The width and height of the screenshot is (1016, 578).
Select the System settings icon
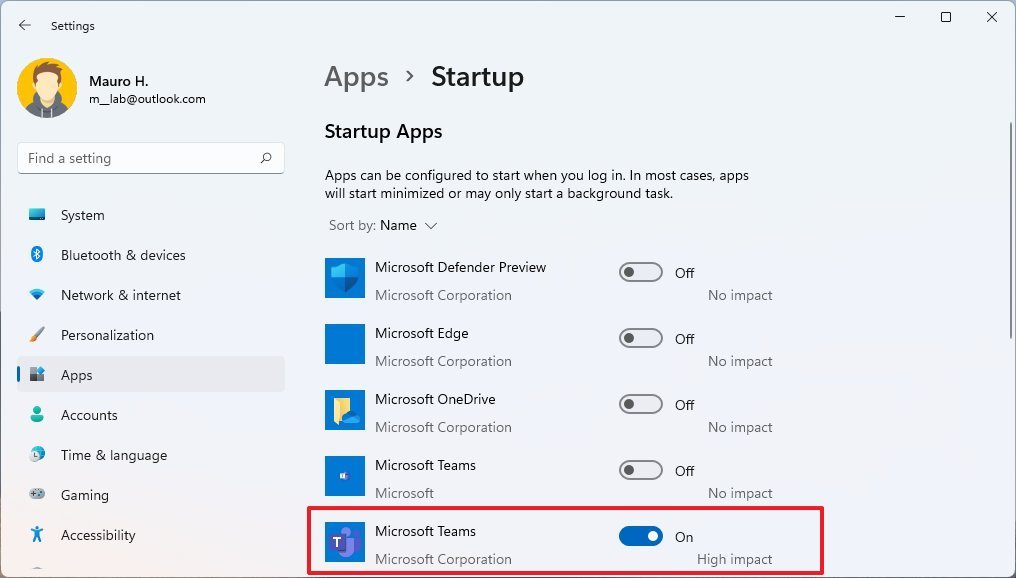coord(37,214)
